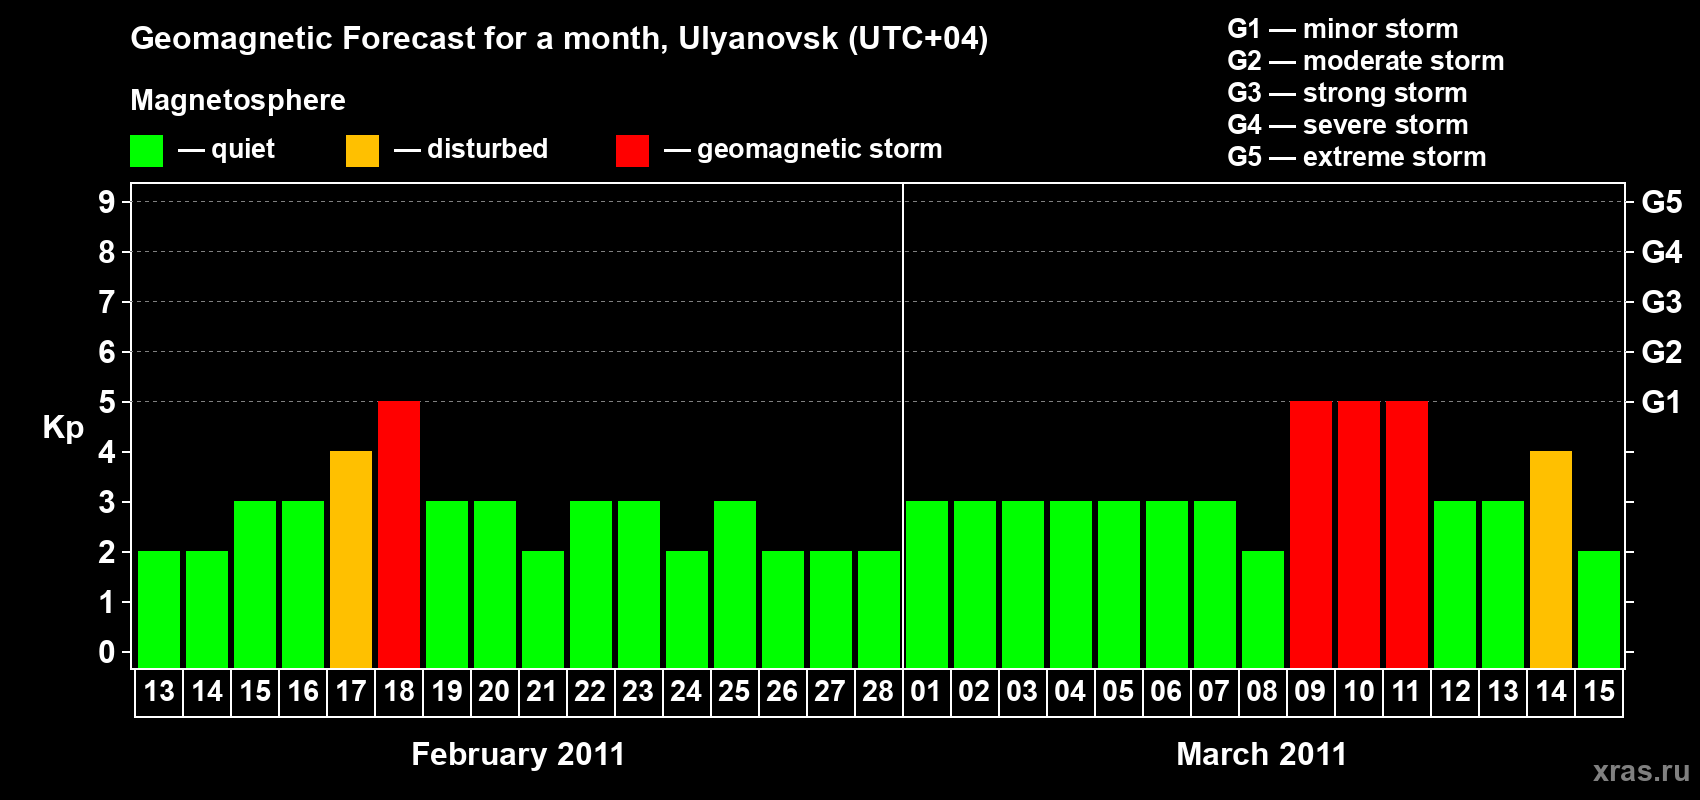Screen dimensions: 1700x800
Task: Click the red geomagnetic storm legend swatch
Action: [x=632, y=151]
